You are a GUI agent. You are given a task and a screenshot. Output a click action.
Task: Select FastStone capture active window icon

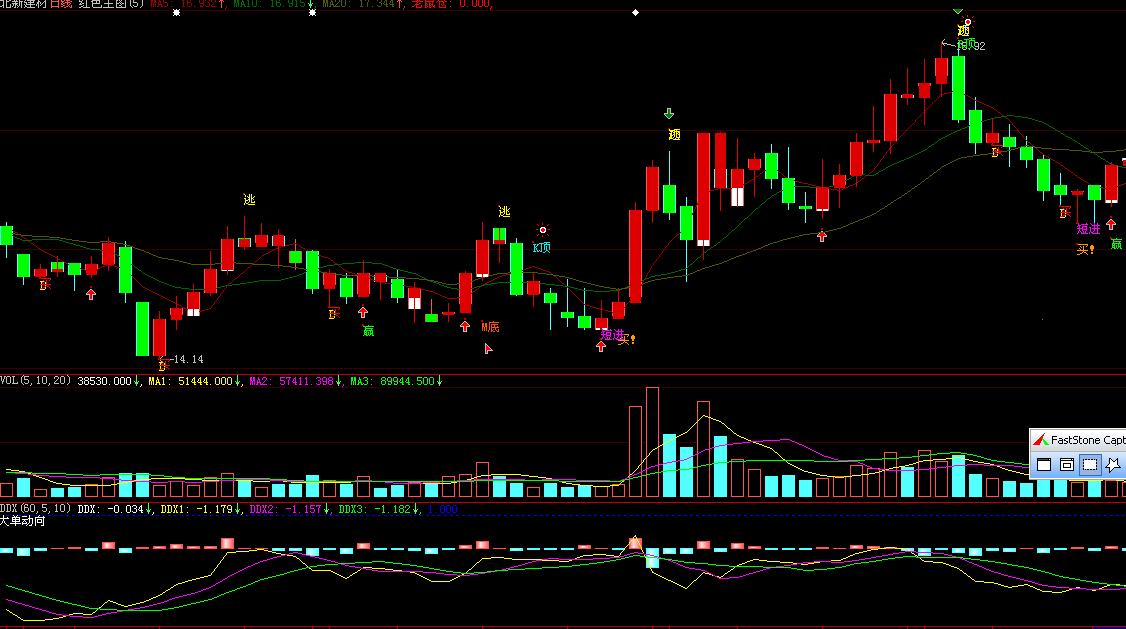[x=1044, y=465]
